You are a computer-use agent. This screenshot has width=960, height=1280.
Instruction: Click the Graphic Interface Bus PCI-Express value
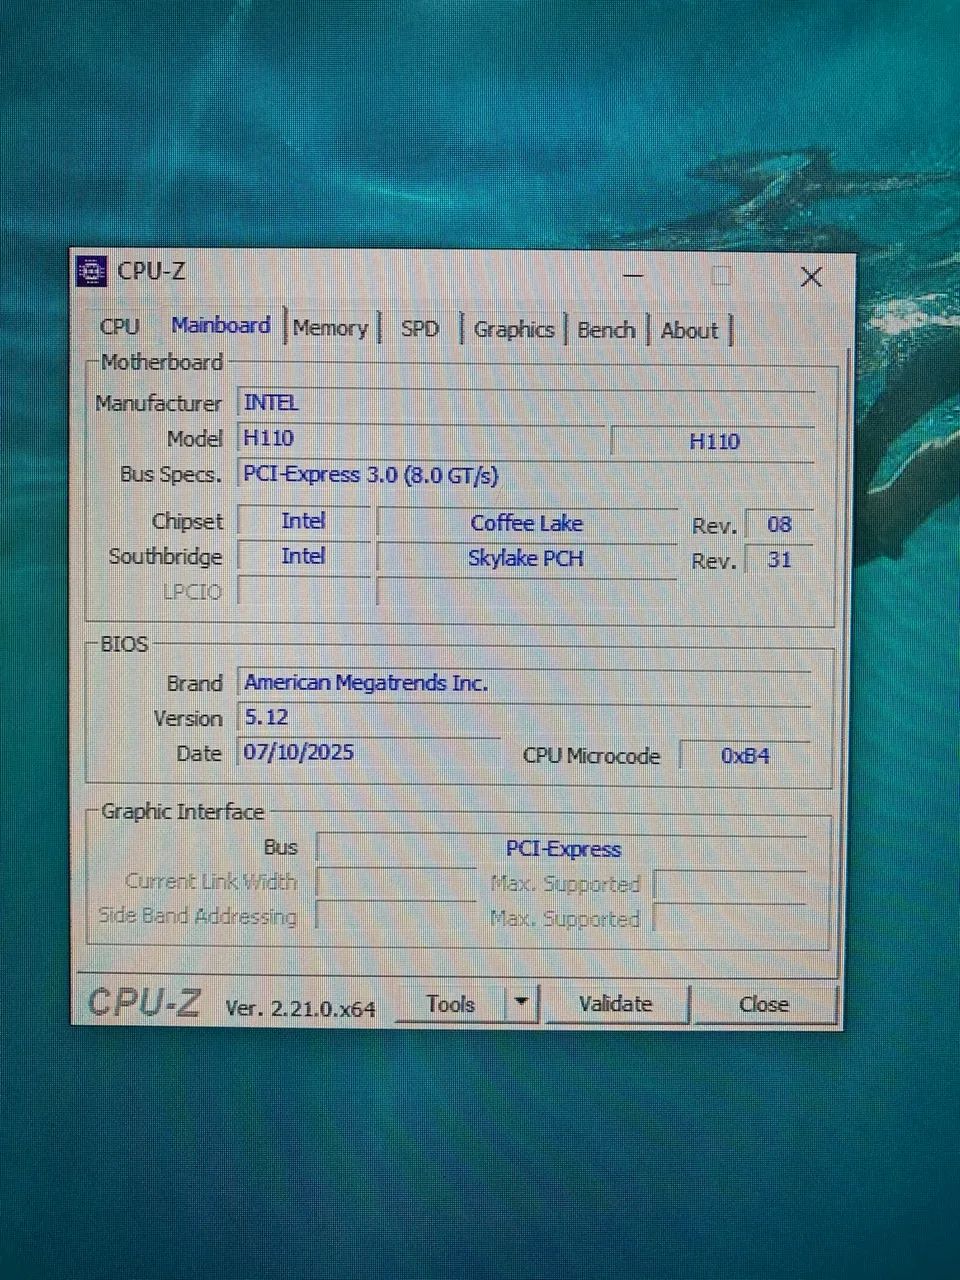pyautogui.click(x=562, y=849)
